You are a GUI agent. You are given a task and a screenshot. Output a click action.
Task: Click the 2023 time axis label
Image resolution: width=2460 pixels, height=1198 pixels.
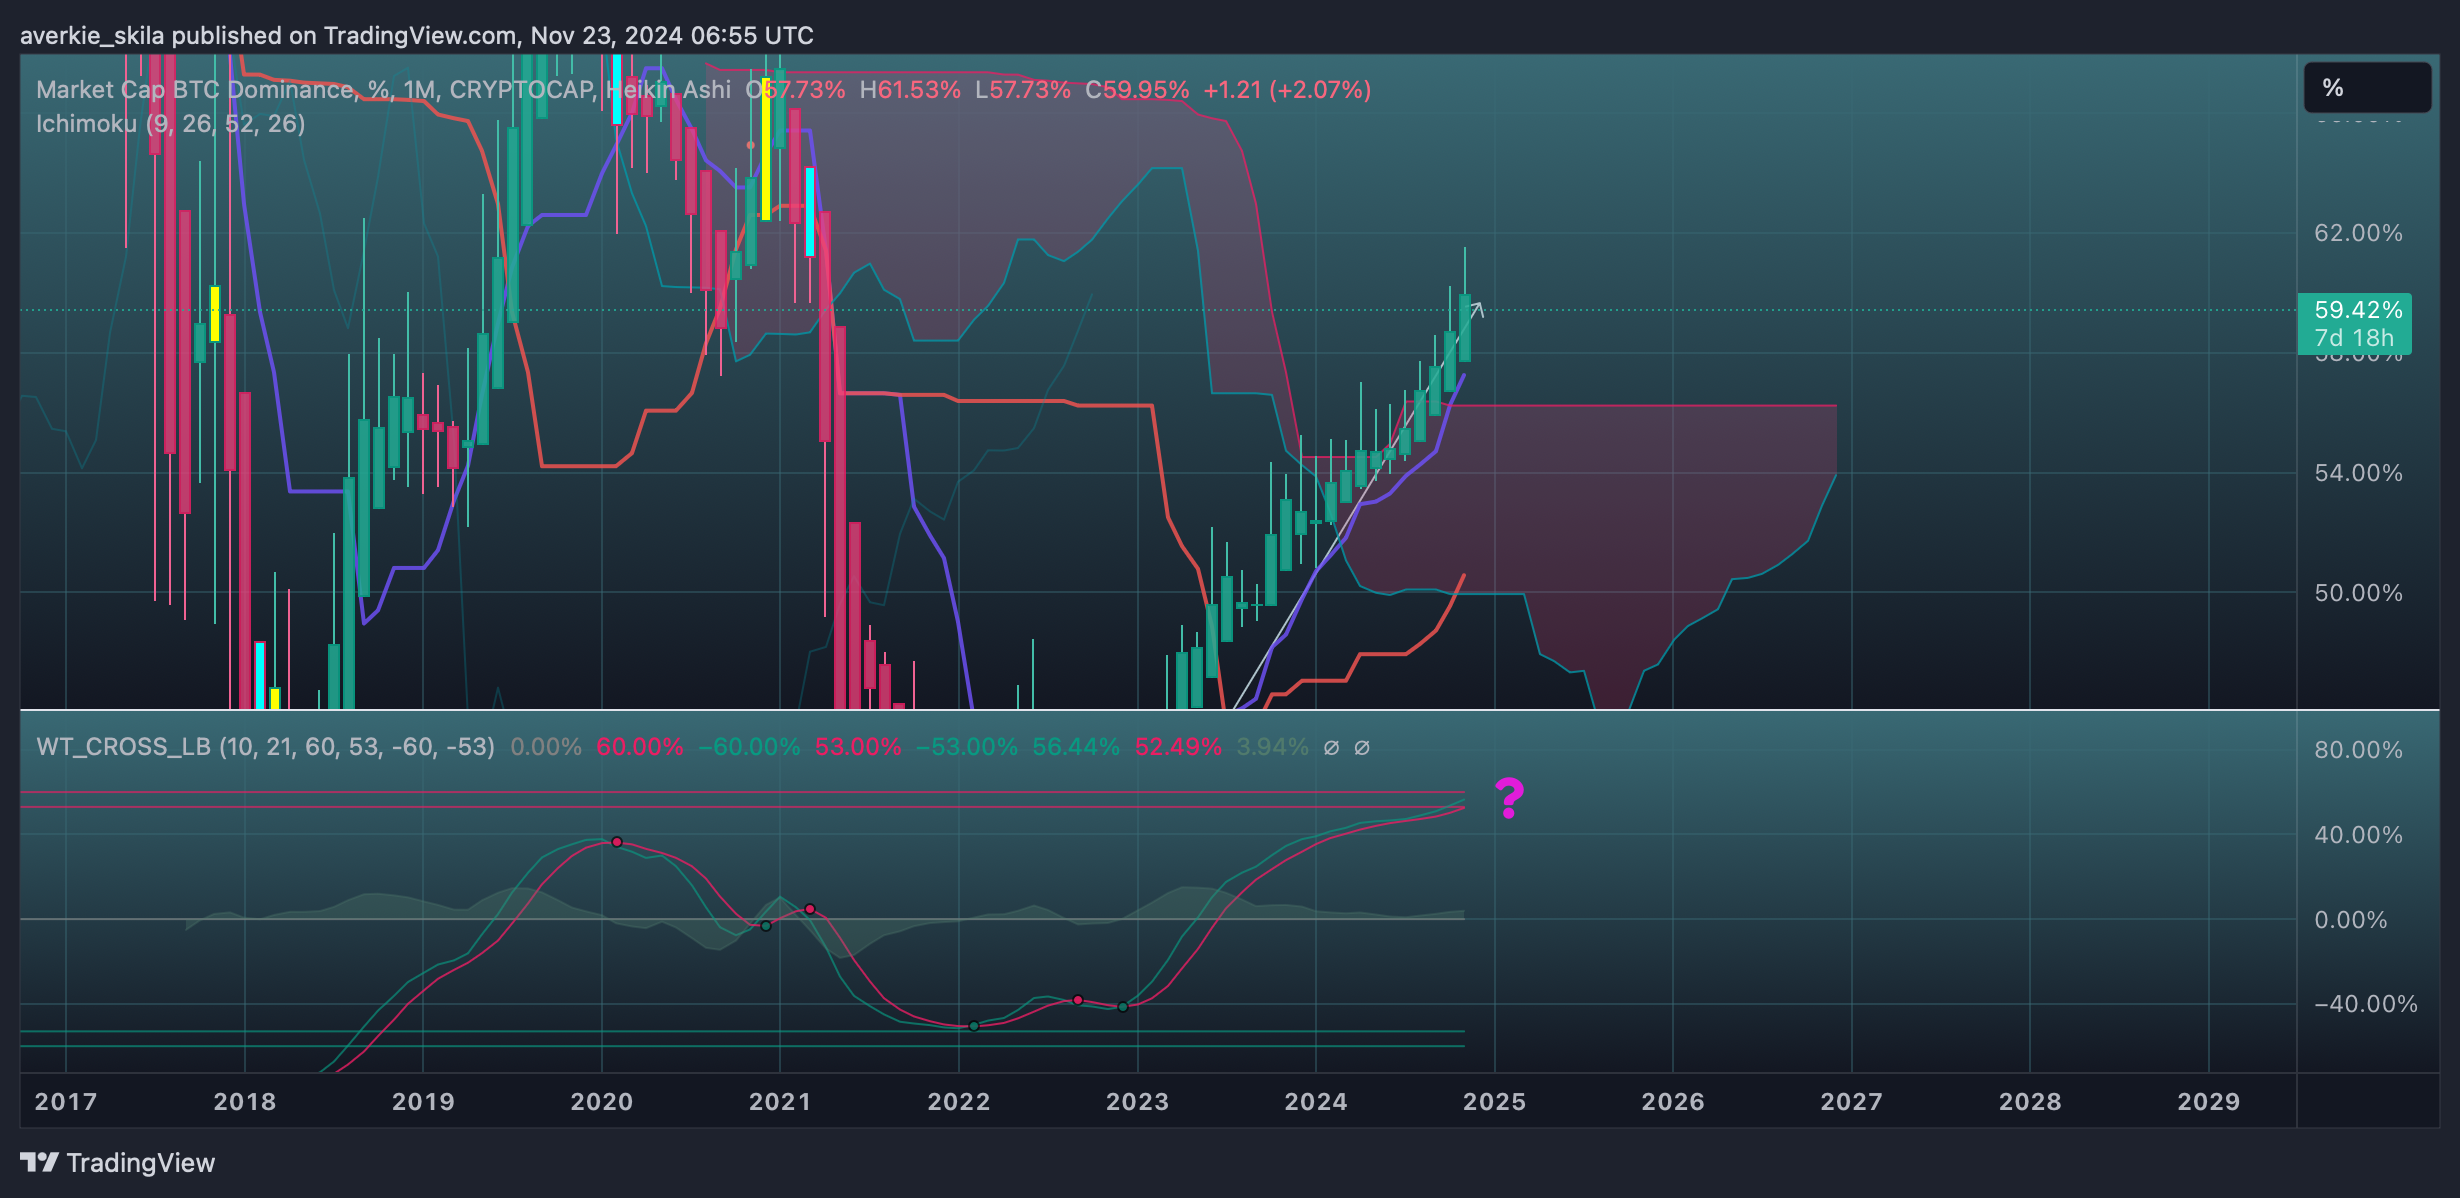(x=1137, y=1102)
